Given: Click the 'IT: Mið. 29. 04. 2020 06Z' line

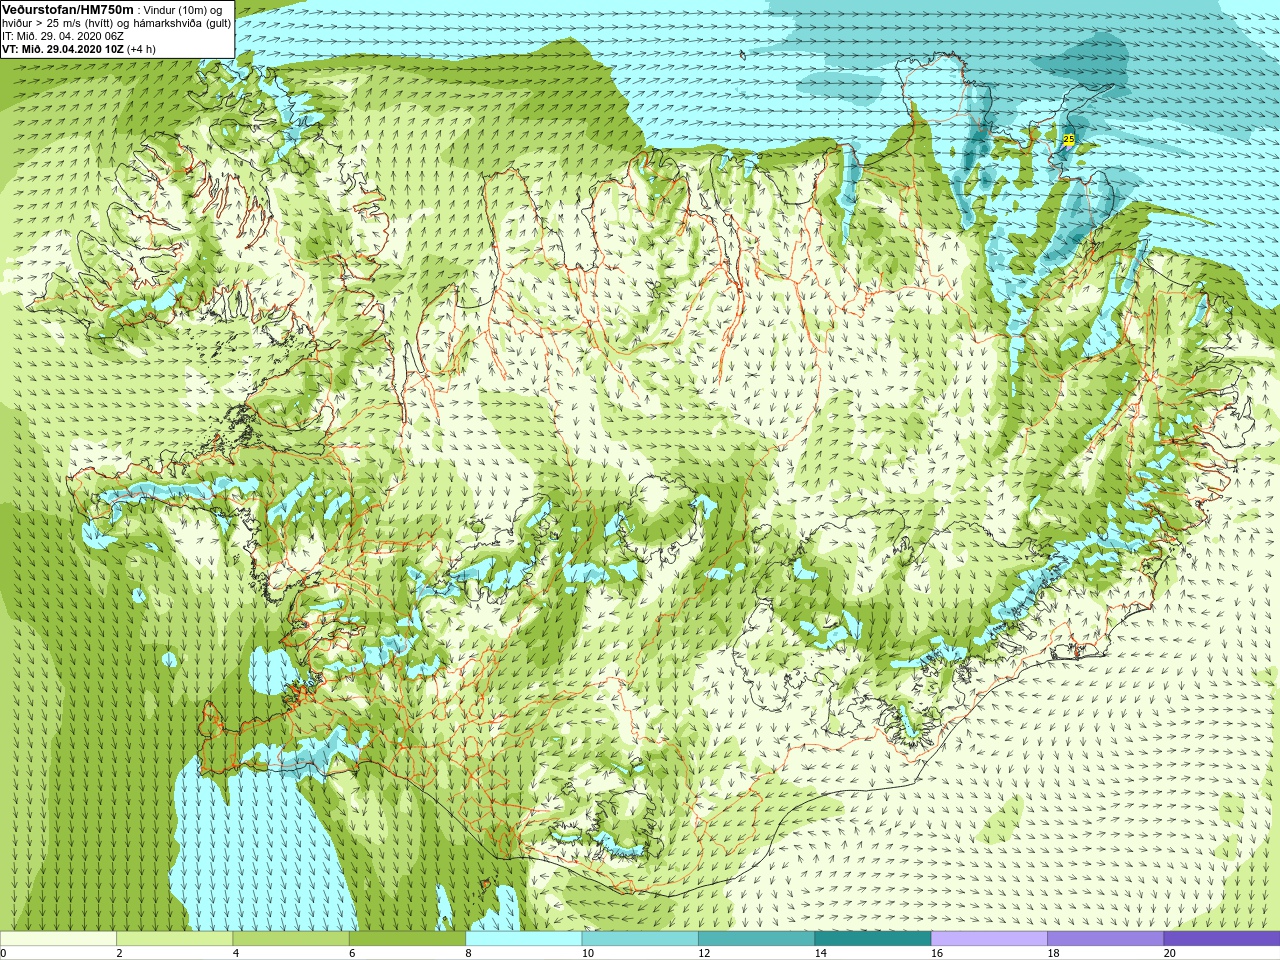Looking at the screenshot, I should [x=63, y=36].
